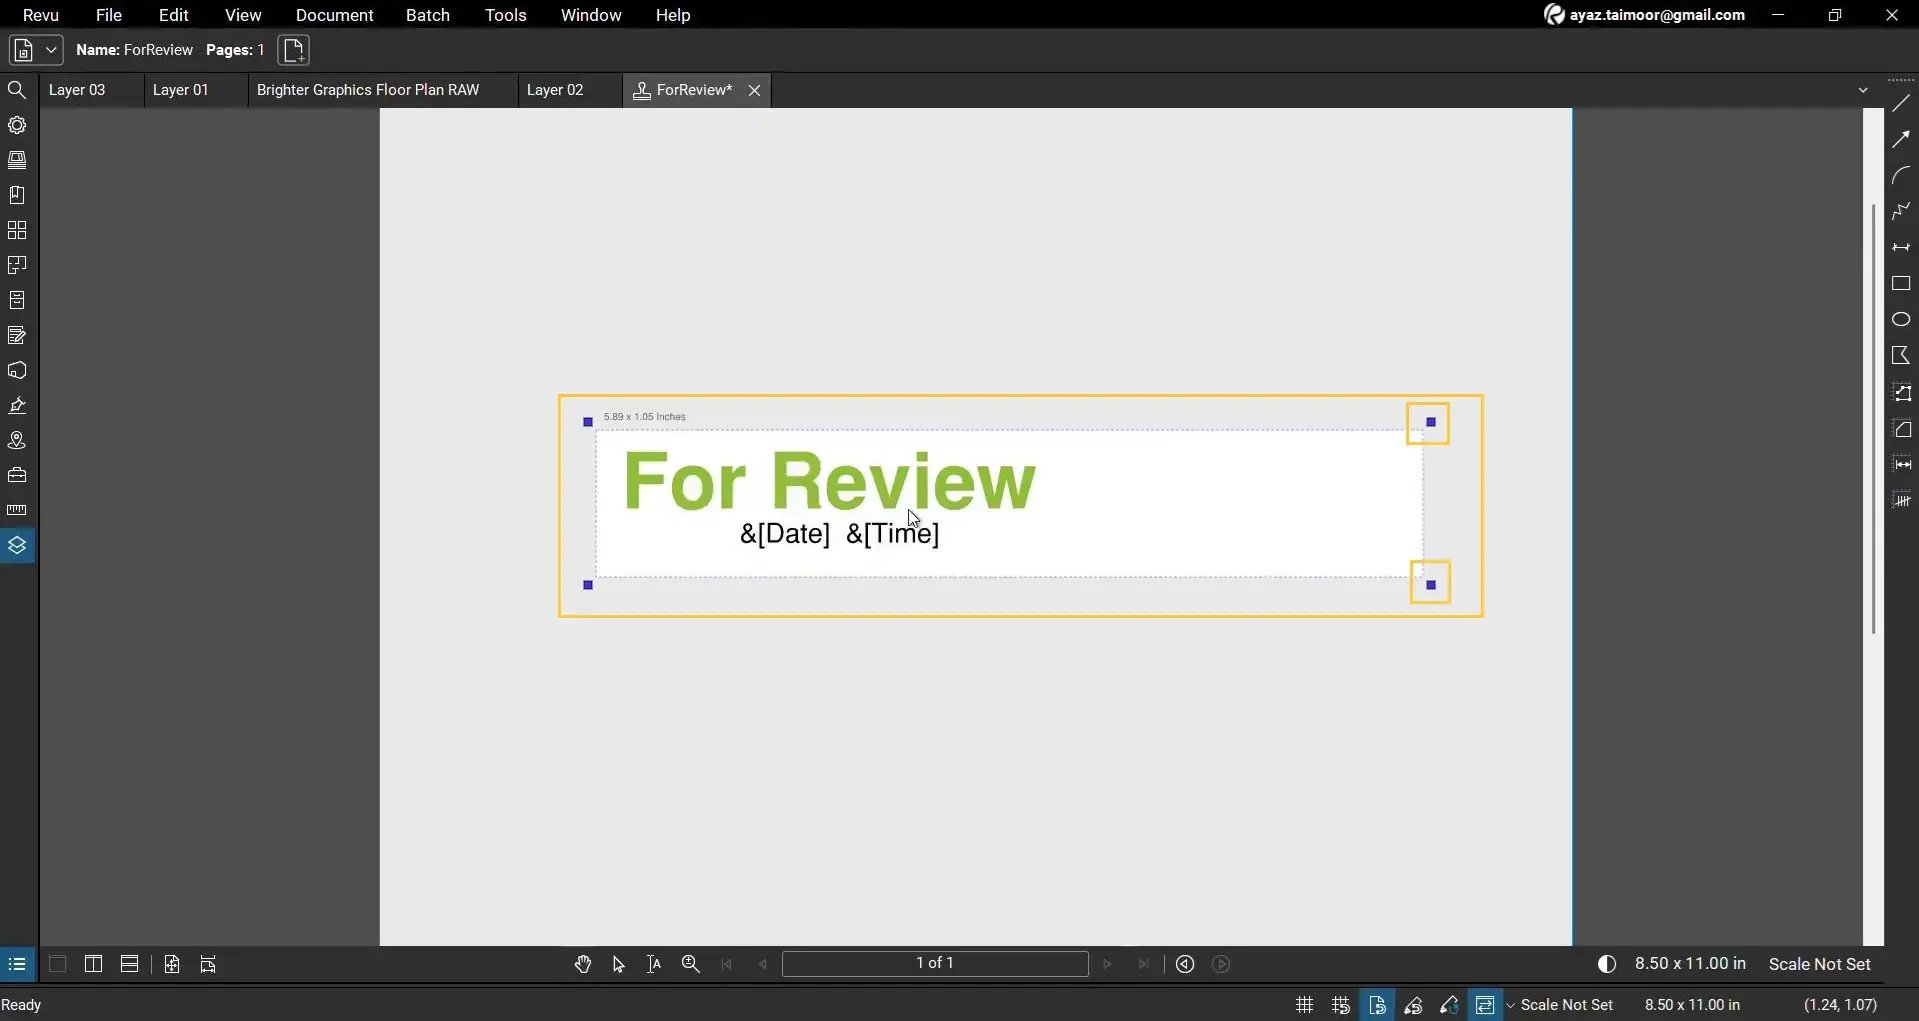
Task: Select the Polyline markup tool
Action: click(1901, 211)
